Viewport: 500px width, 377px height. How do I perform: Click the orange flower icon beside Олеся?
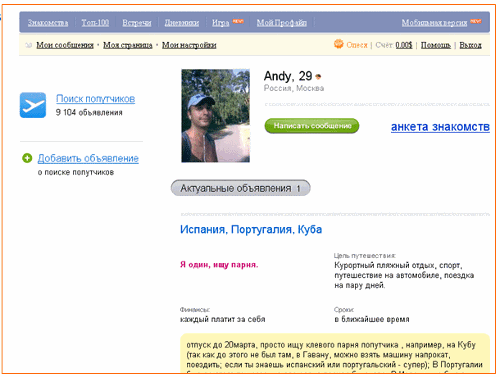click(x=339, y=44)
